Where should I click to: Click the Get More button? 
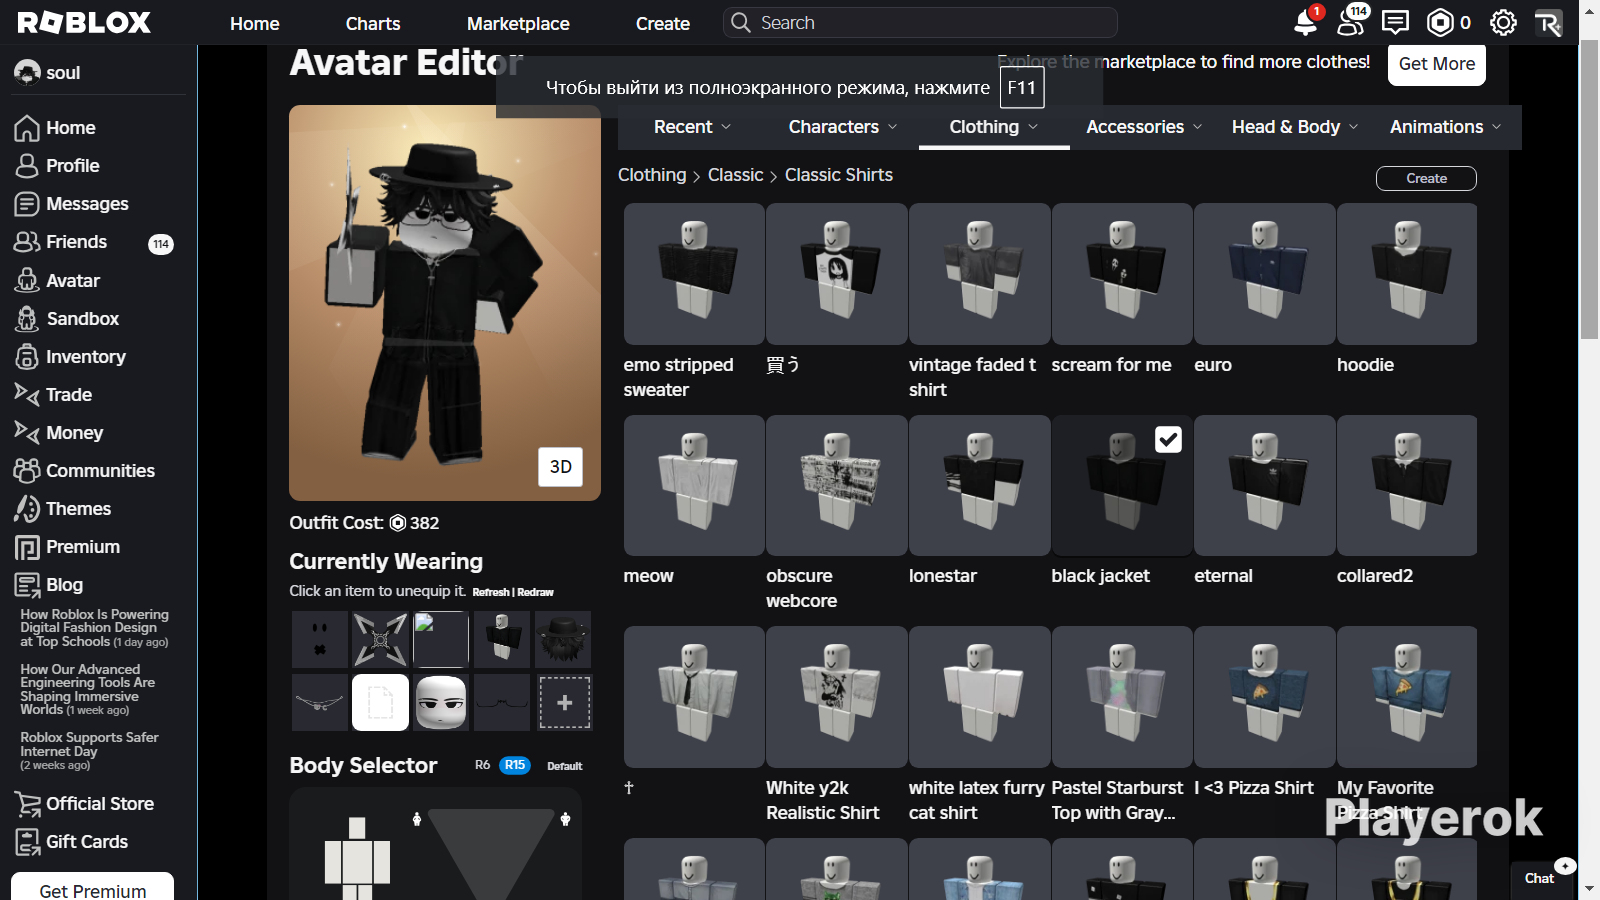click(1437, 64)
